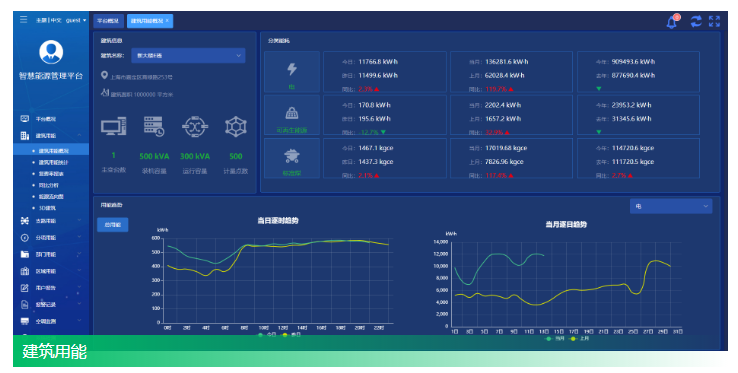Viewport: 738px width, 373px height.
Task: Select the electricity lightning bolt category tile
Action: tap(292, 72)
